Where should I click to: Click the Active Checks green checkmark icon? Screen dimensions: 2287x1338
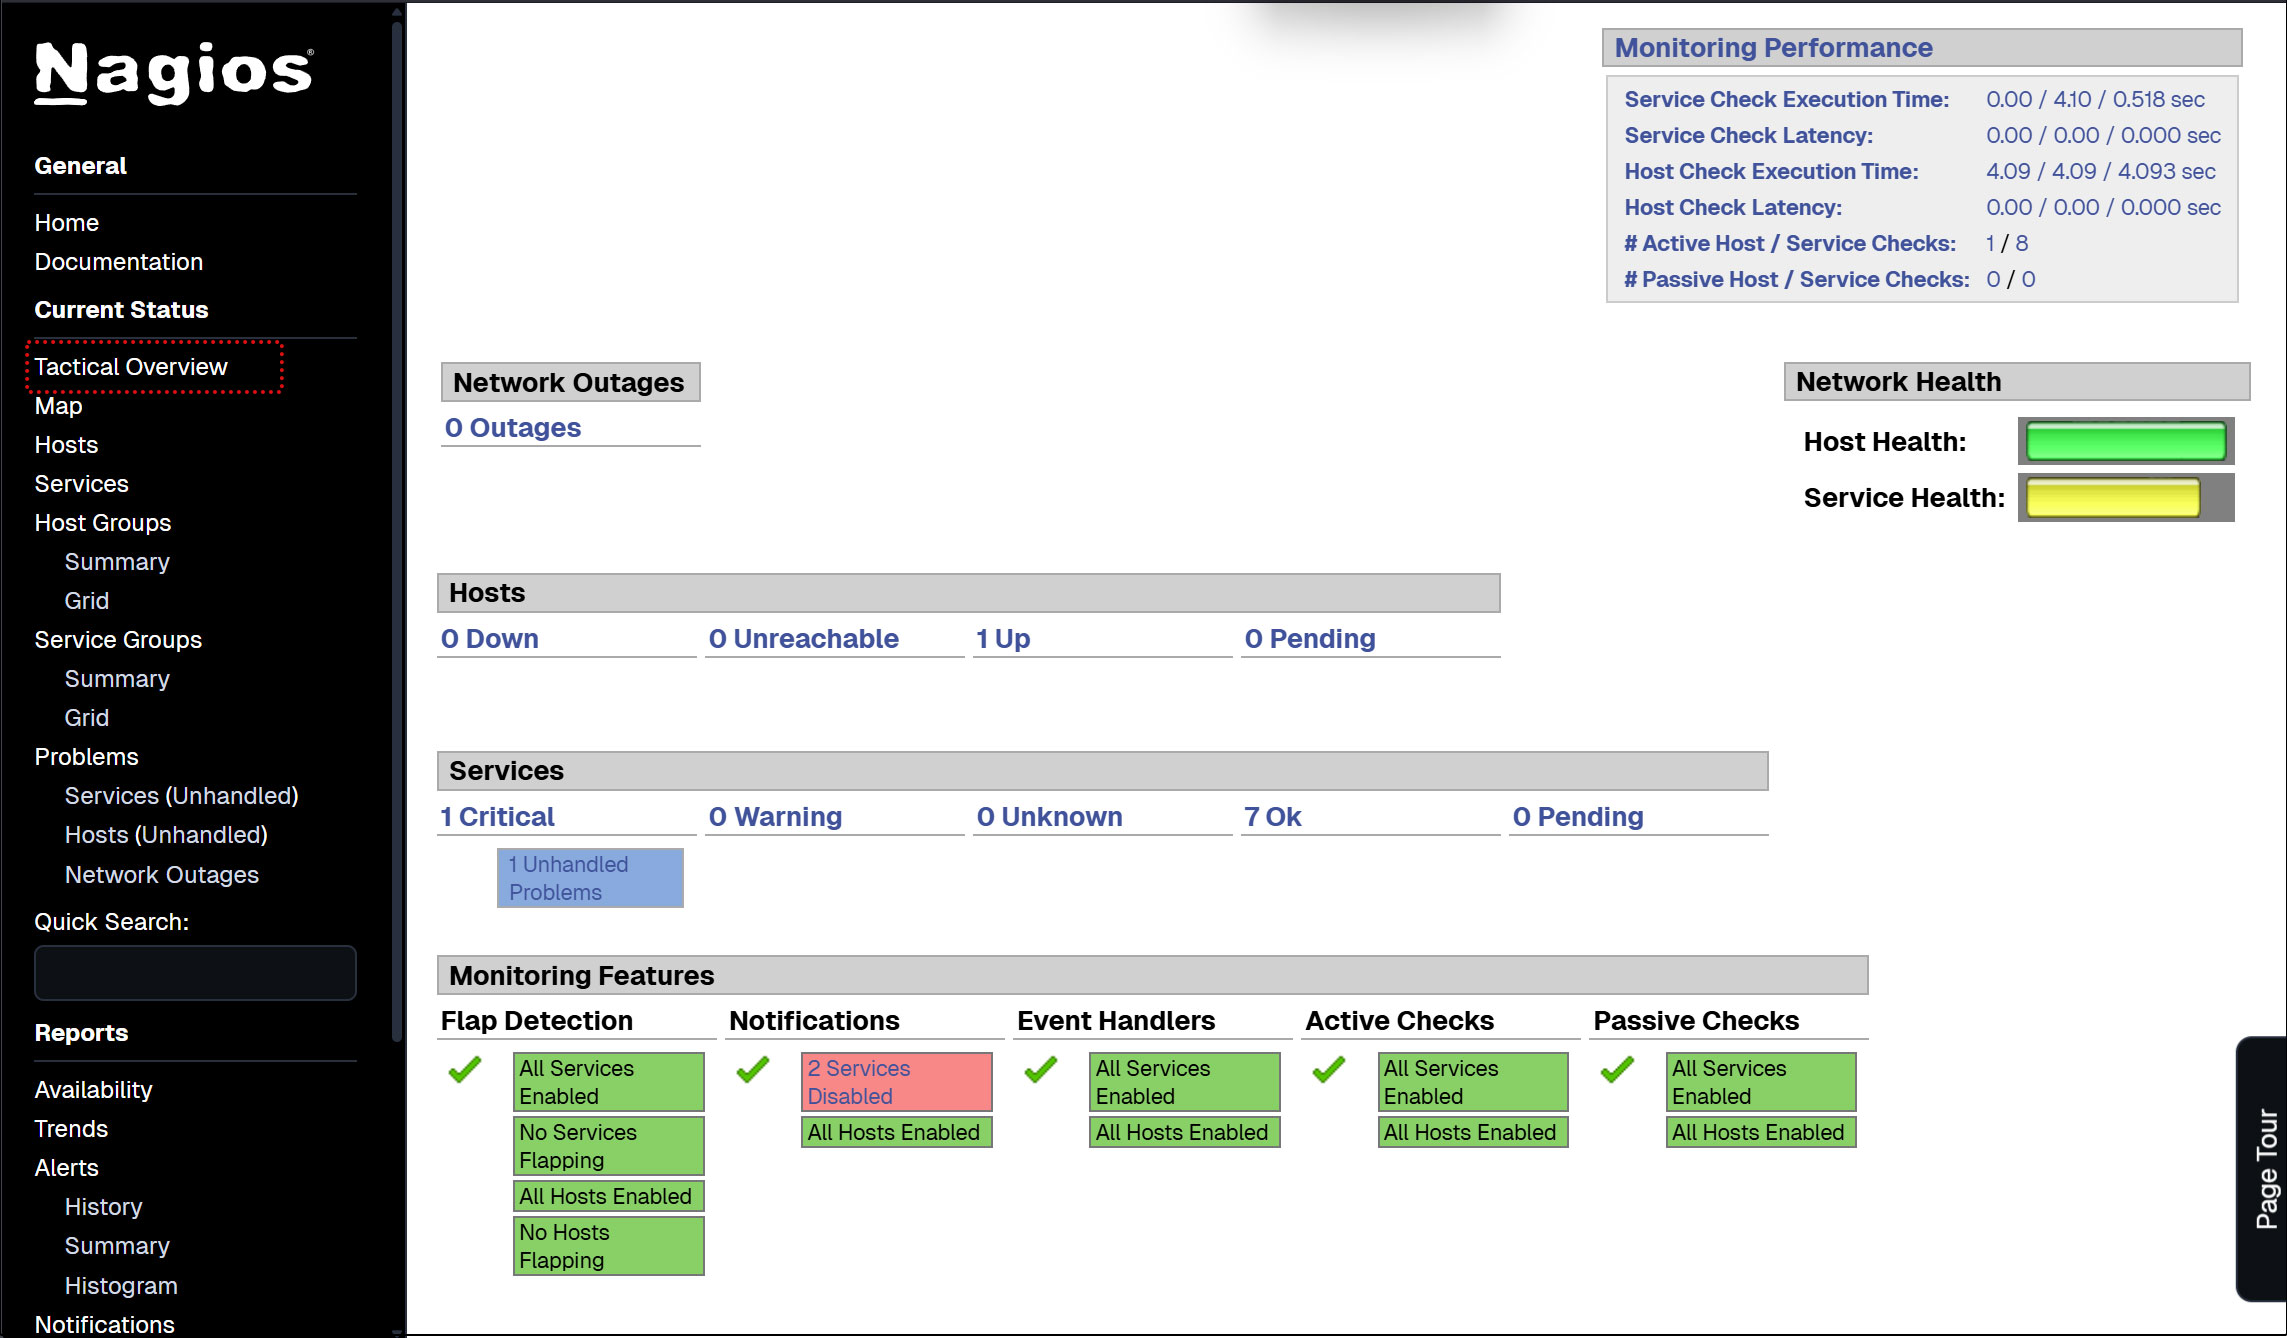(x=1329, y=1069)
